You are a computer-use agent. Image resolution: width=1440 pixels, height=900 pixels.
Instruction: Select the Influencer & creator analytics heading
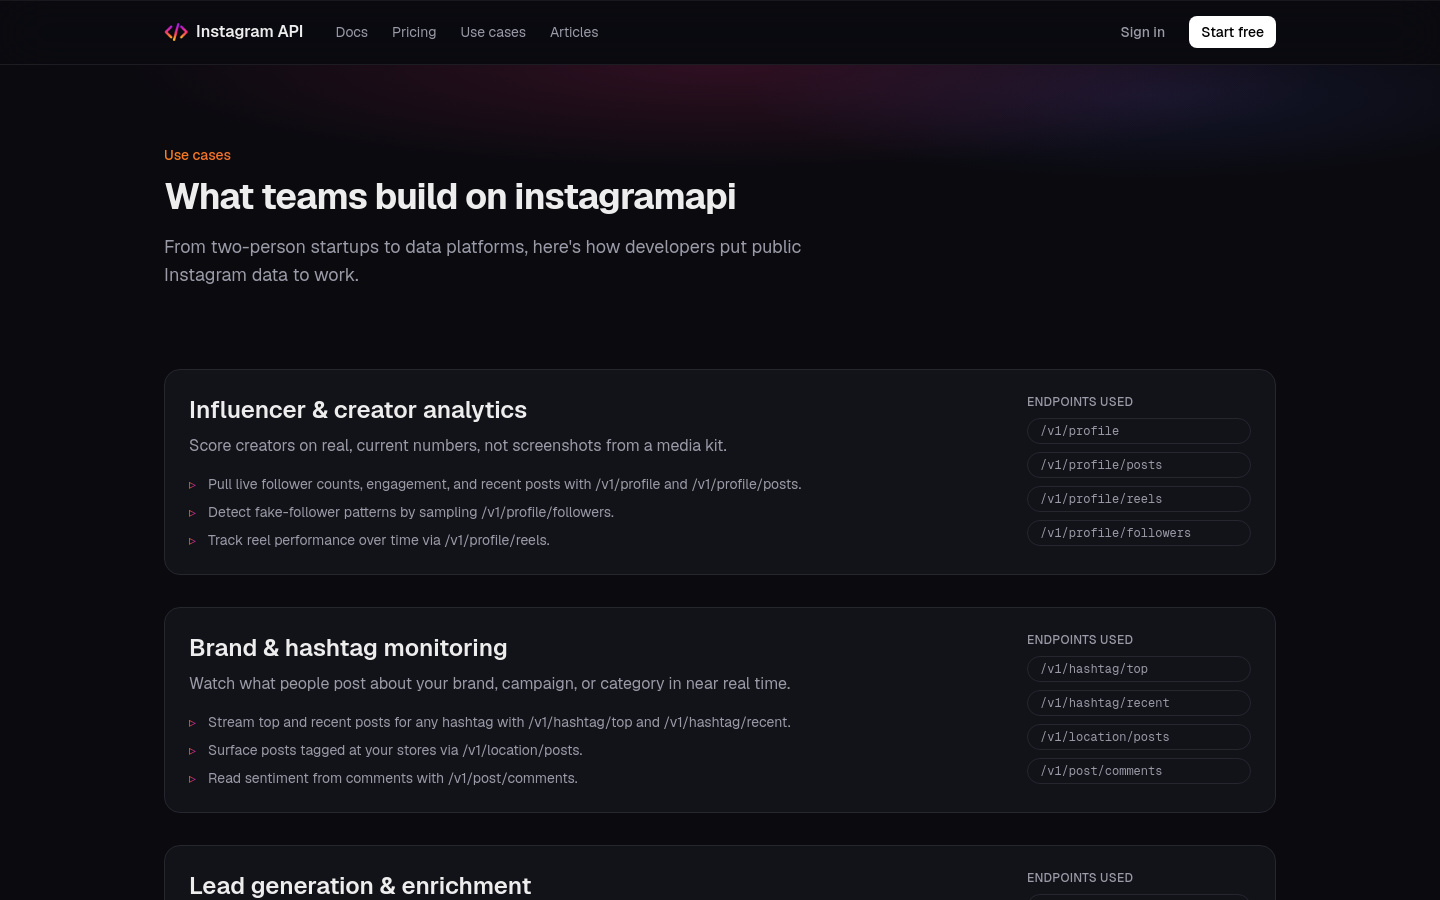pos(358,410)
